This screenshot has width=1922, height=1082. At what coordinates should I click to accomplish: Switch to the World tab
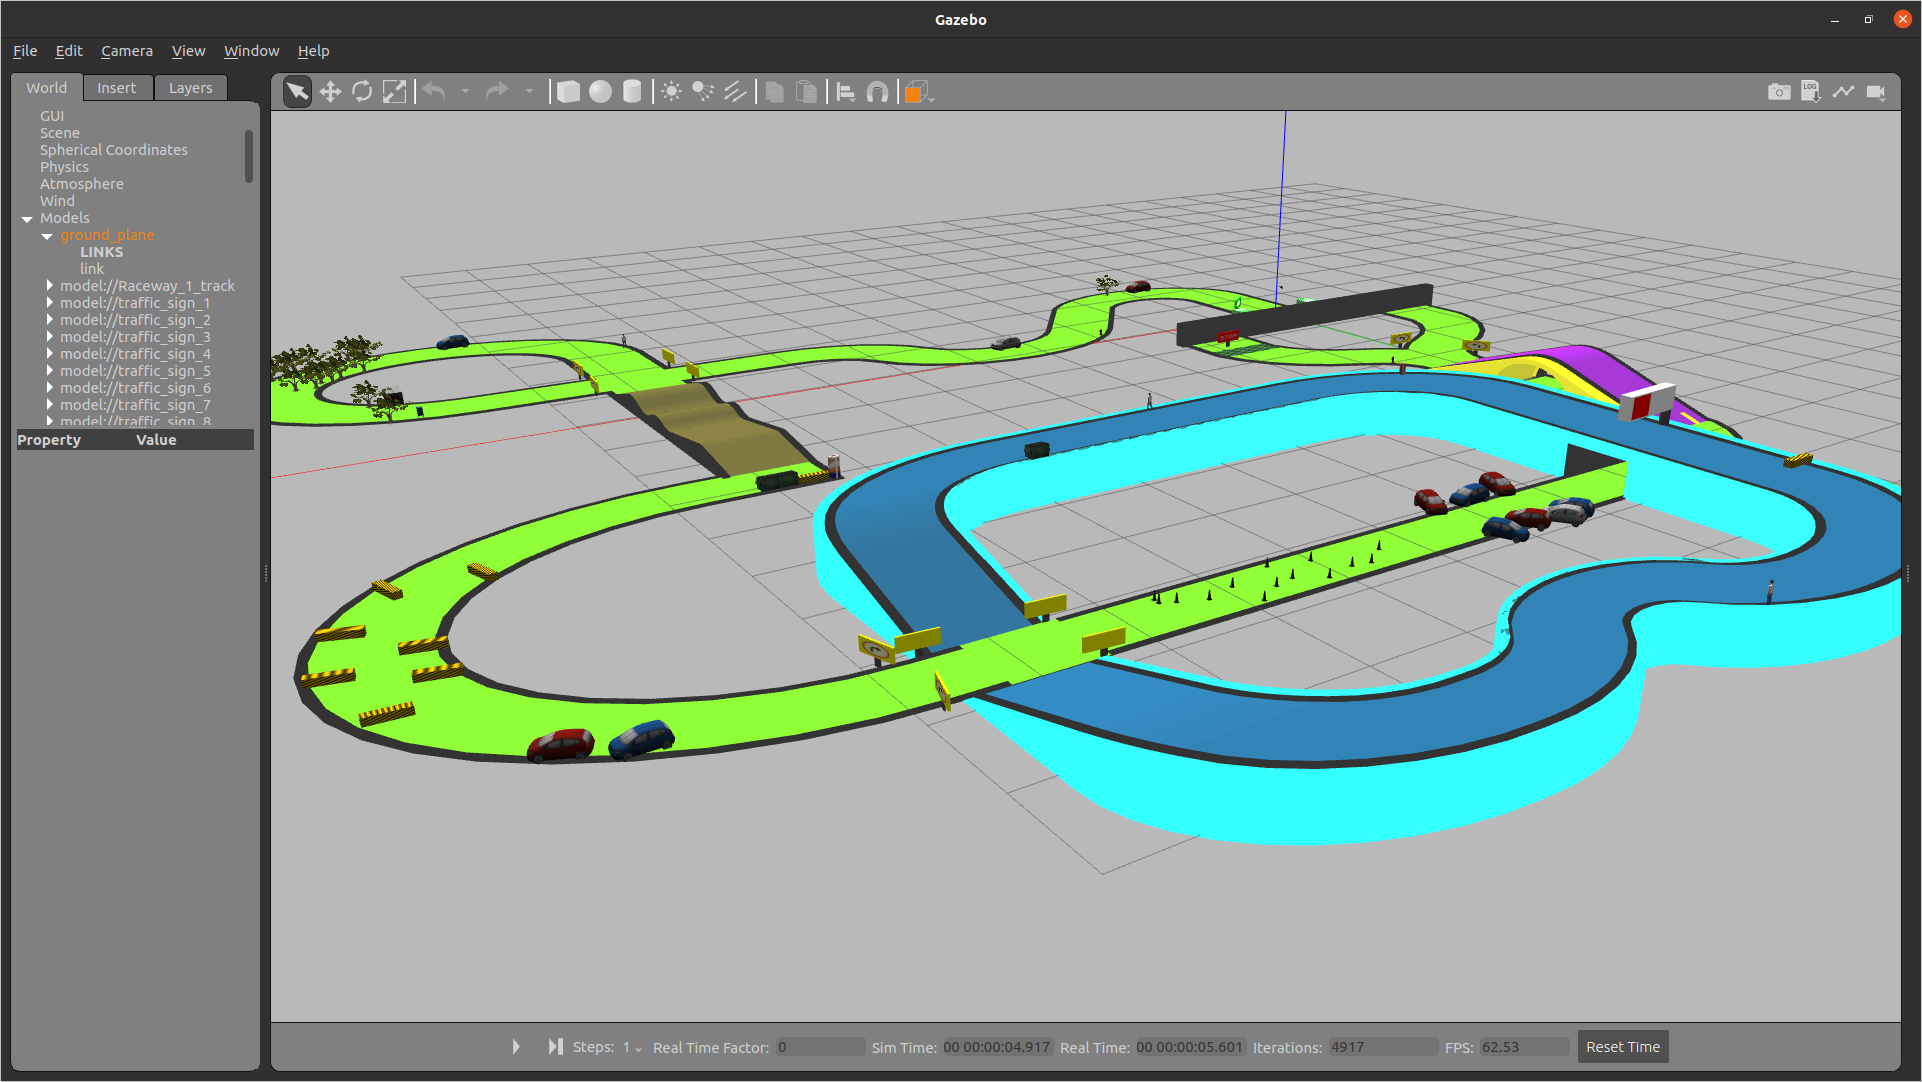pyautogui.click(x=47, y=88)
